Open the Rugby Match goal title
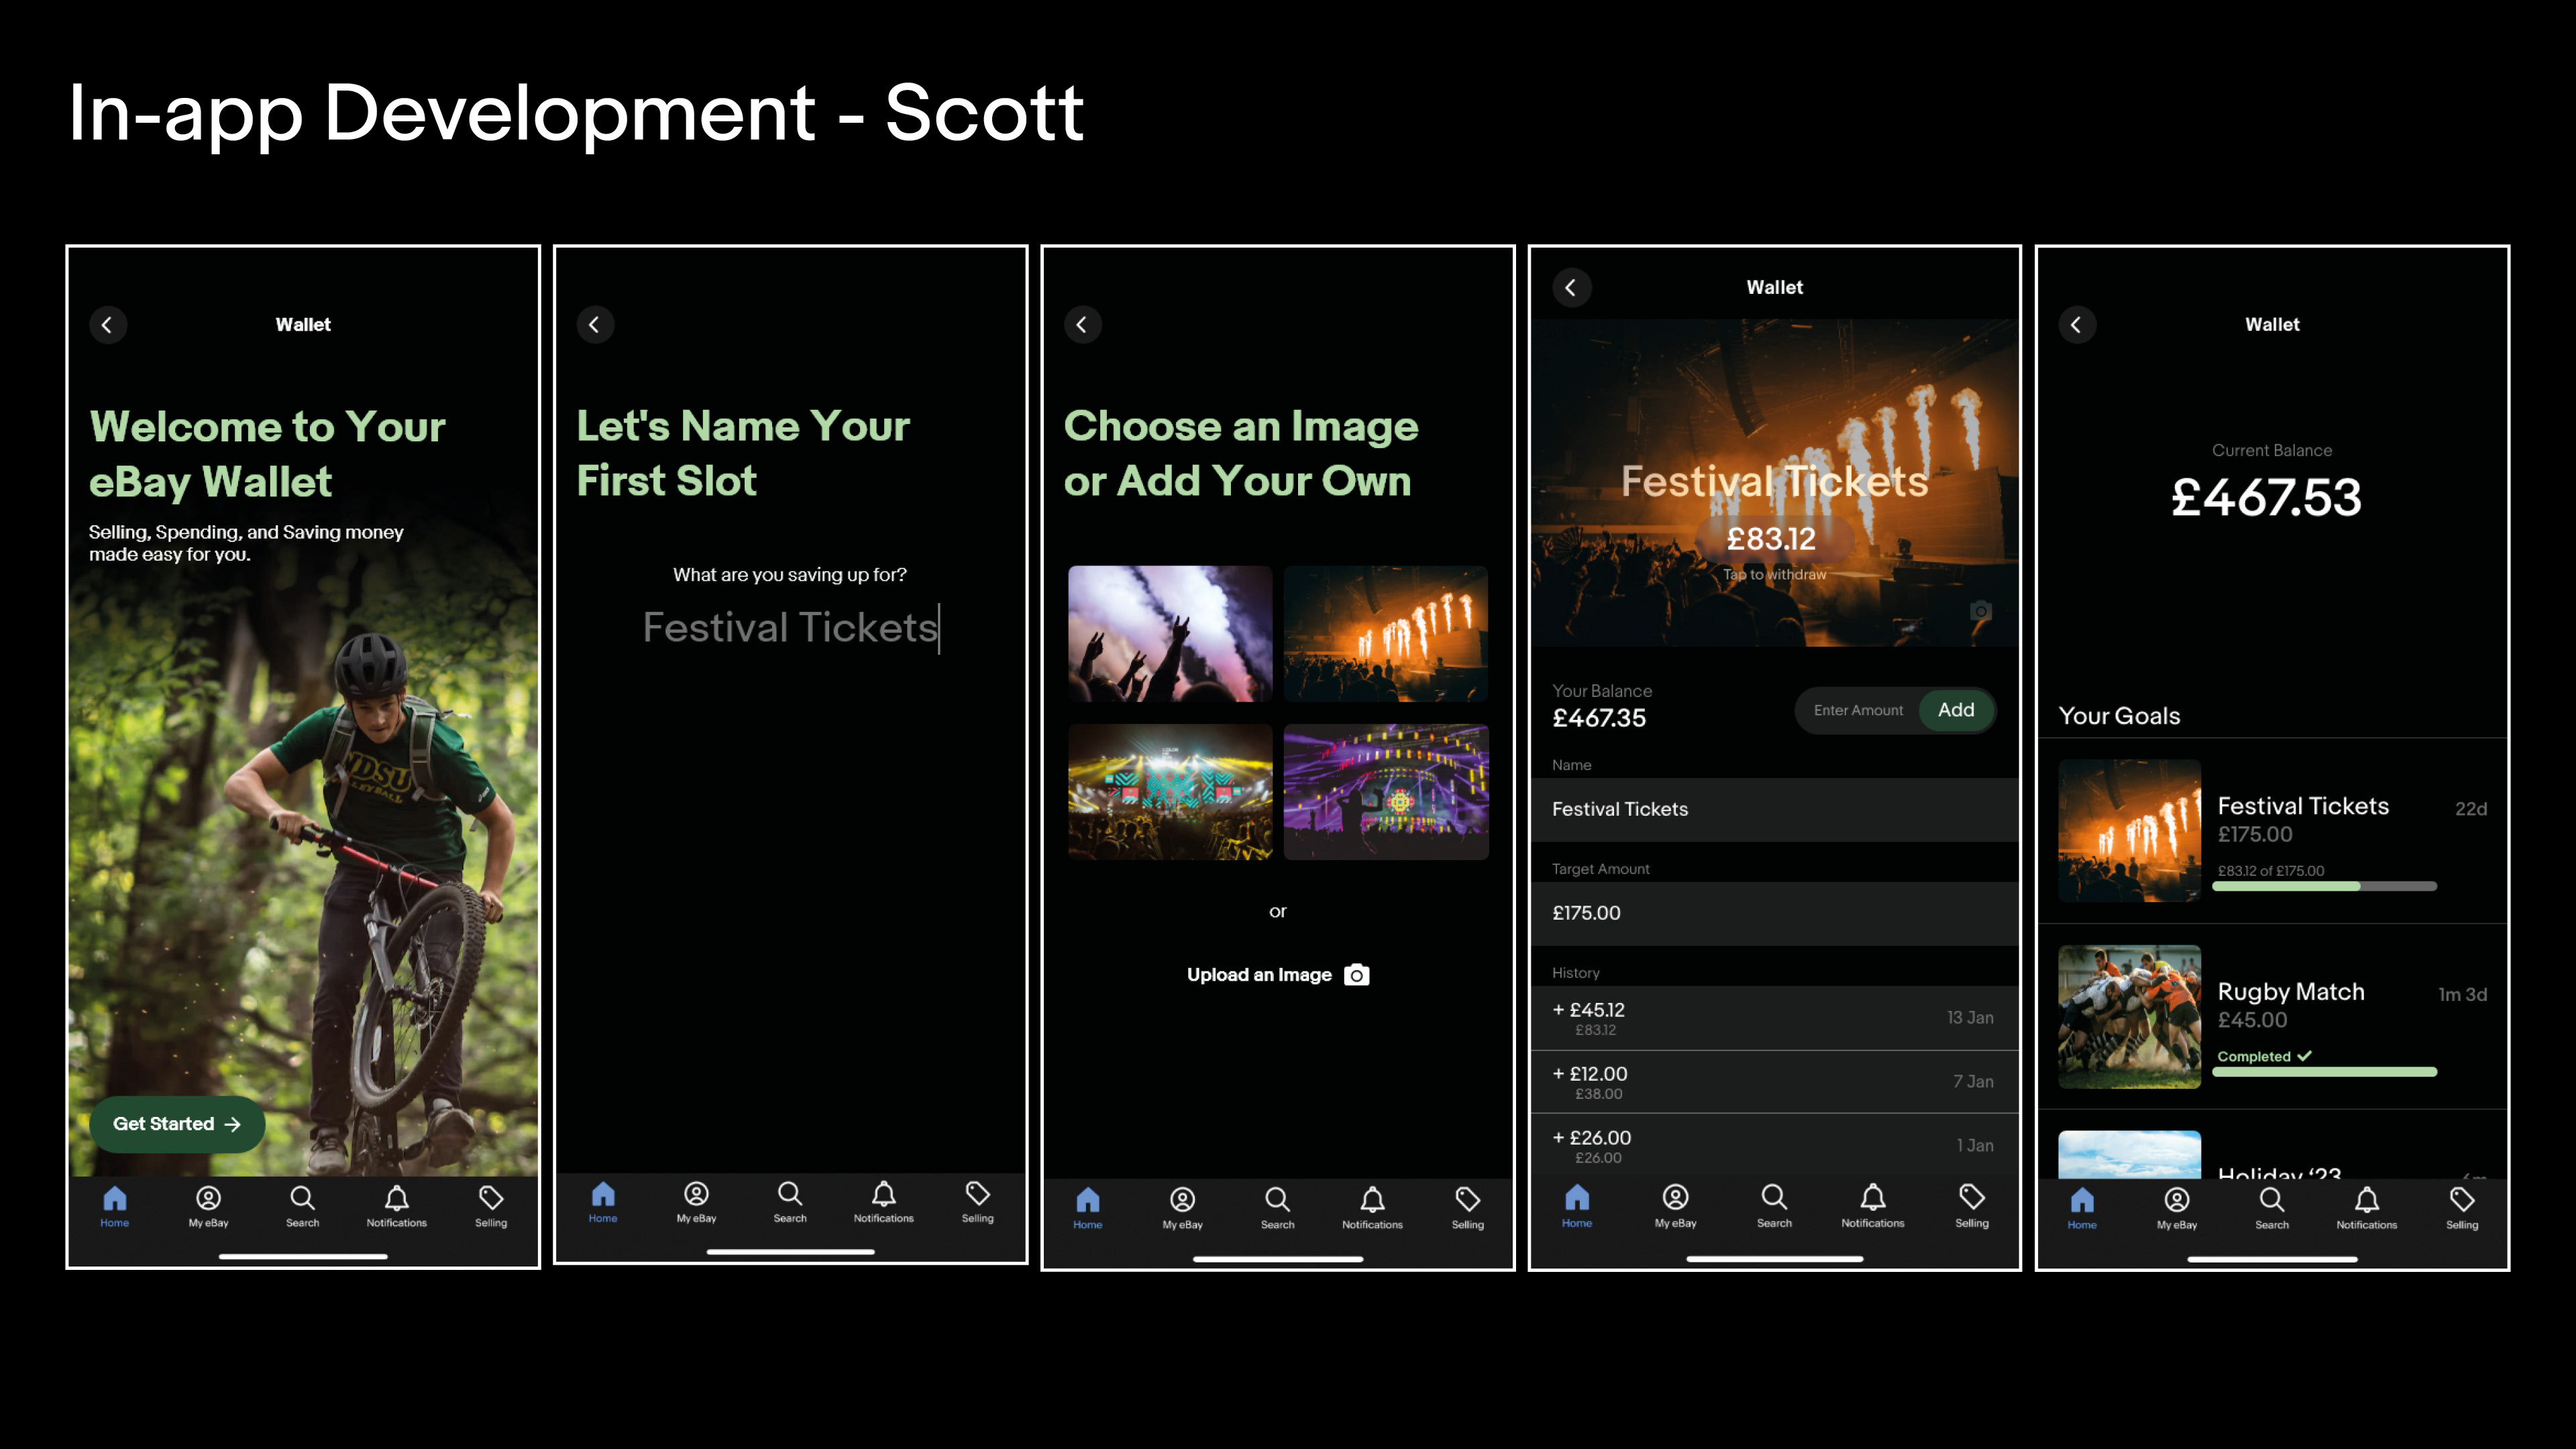The height and width of the screenshot is (1449, 2576). click(2291, 992)
